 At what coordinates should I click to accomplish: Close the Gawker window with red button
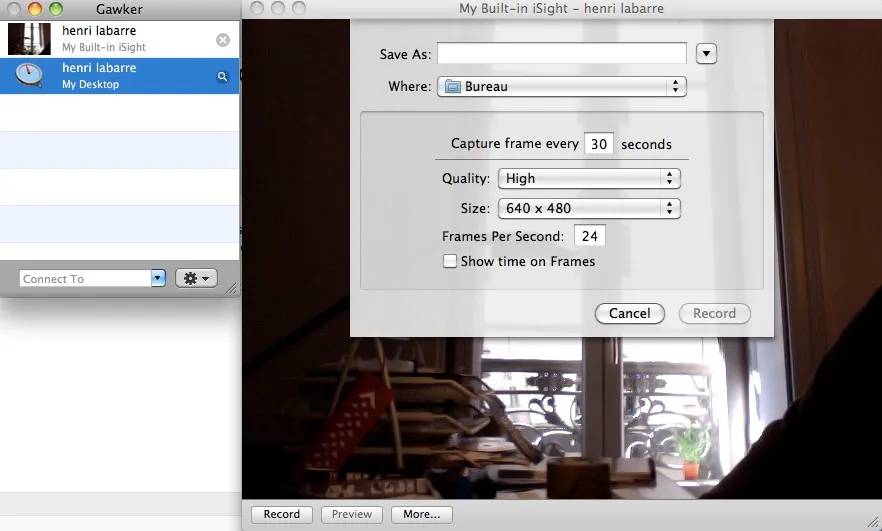pos(14,8)
